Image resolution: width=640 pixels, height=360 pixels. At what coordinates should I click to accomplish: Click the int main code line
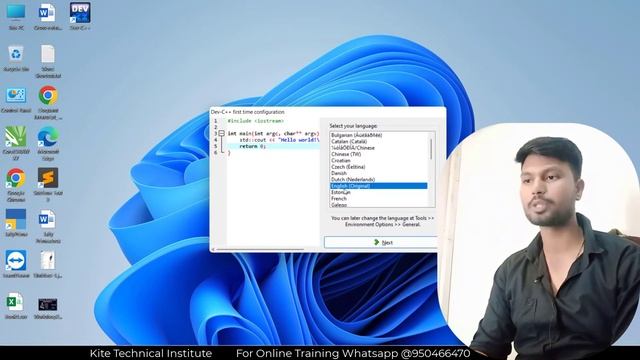click(x=273, y=133)
